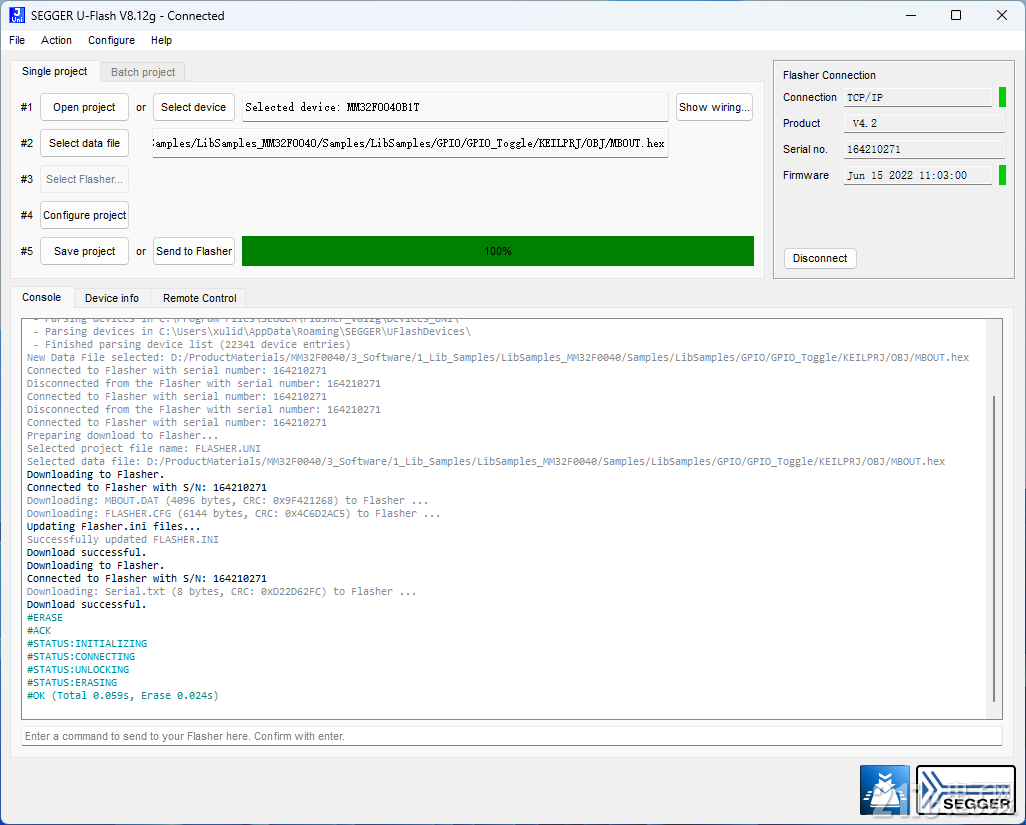Click the 'New Data File selected' console line

pos(498,358)
